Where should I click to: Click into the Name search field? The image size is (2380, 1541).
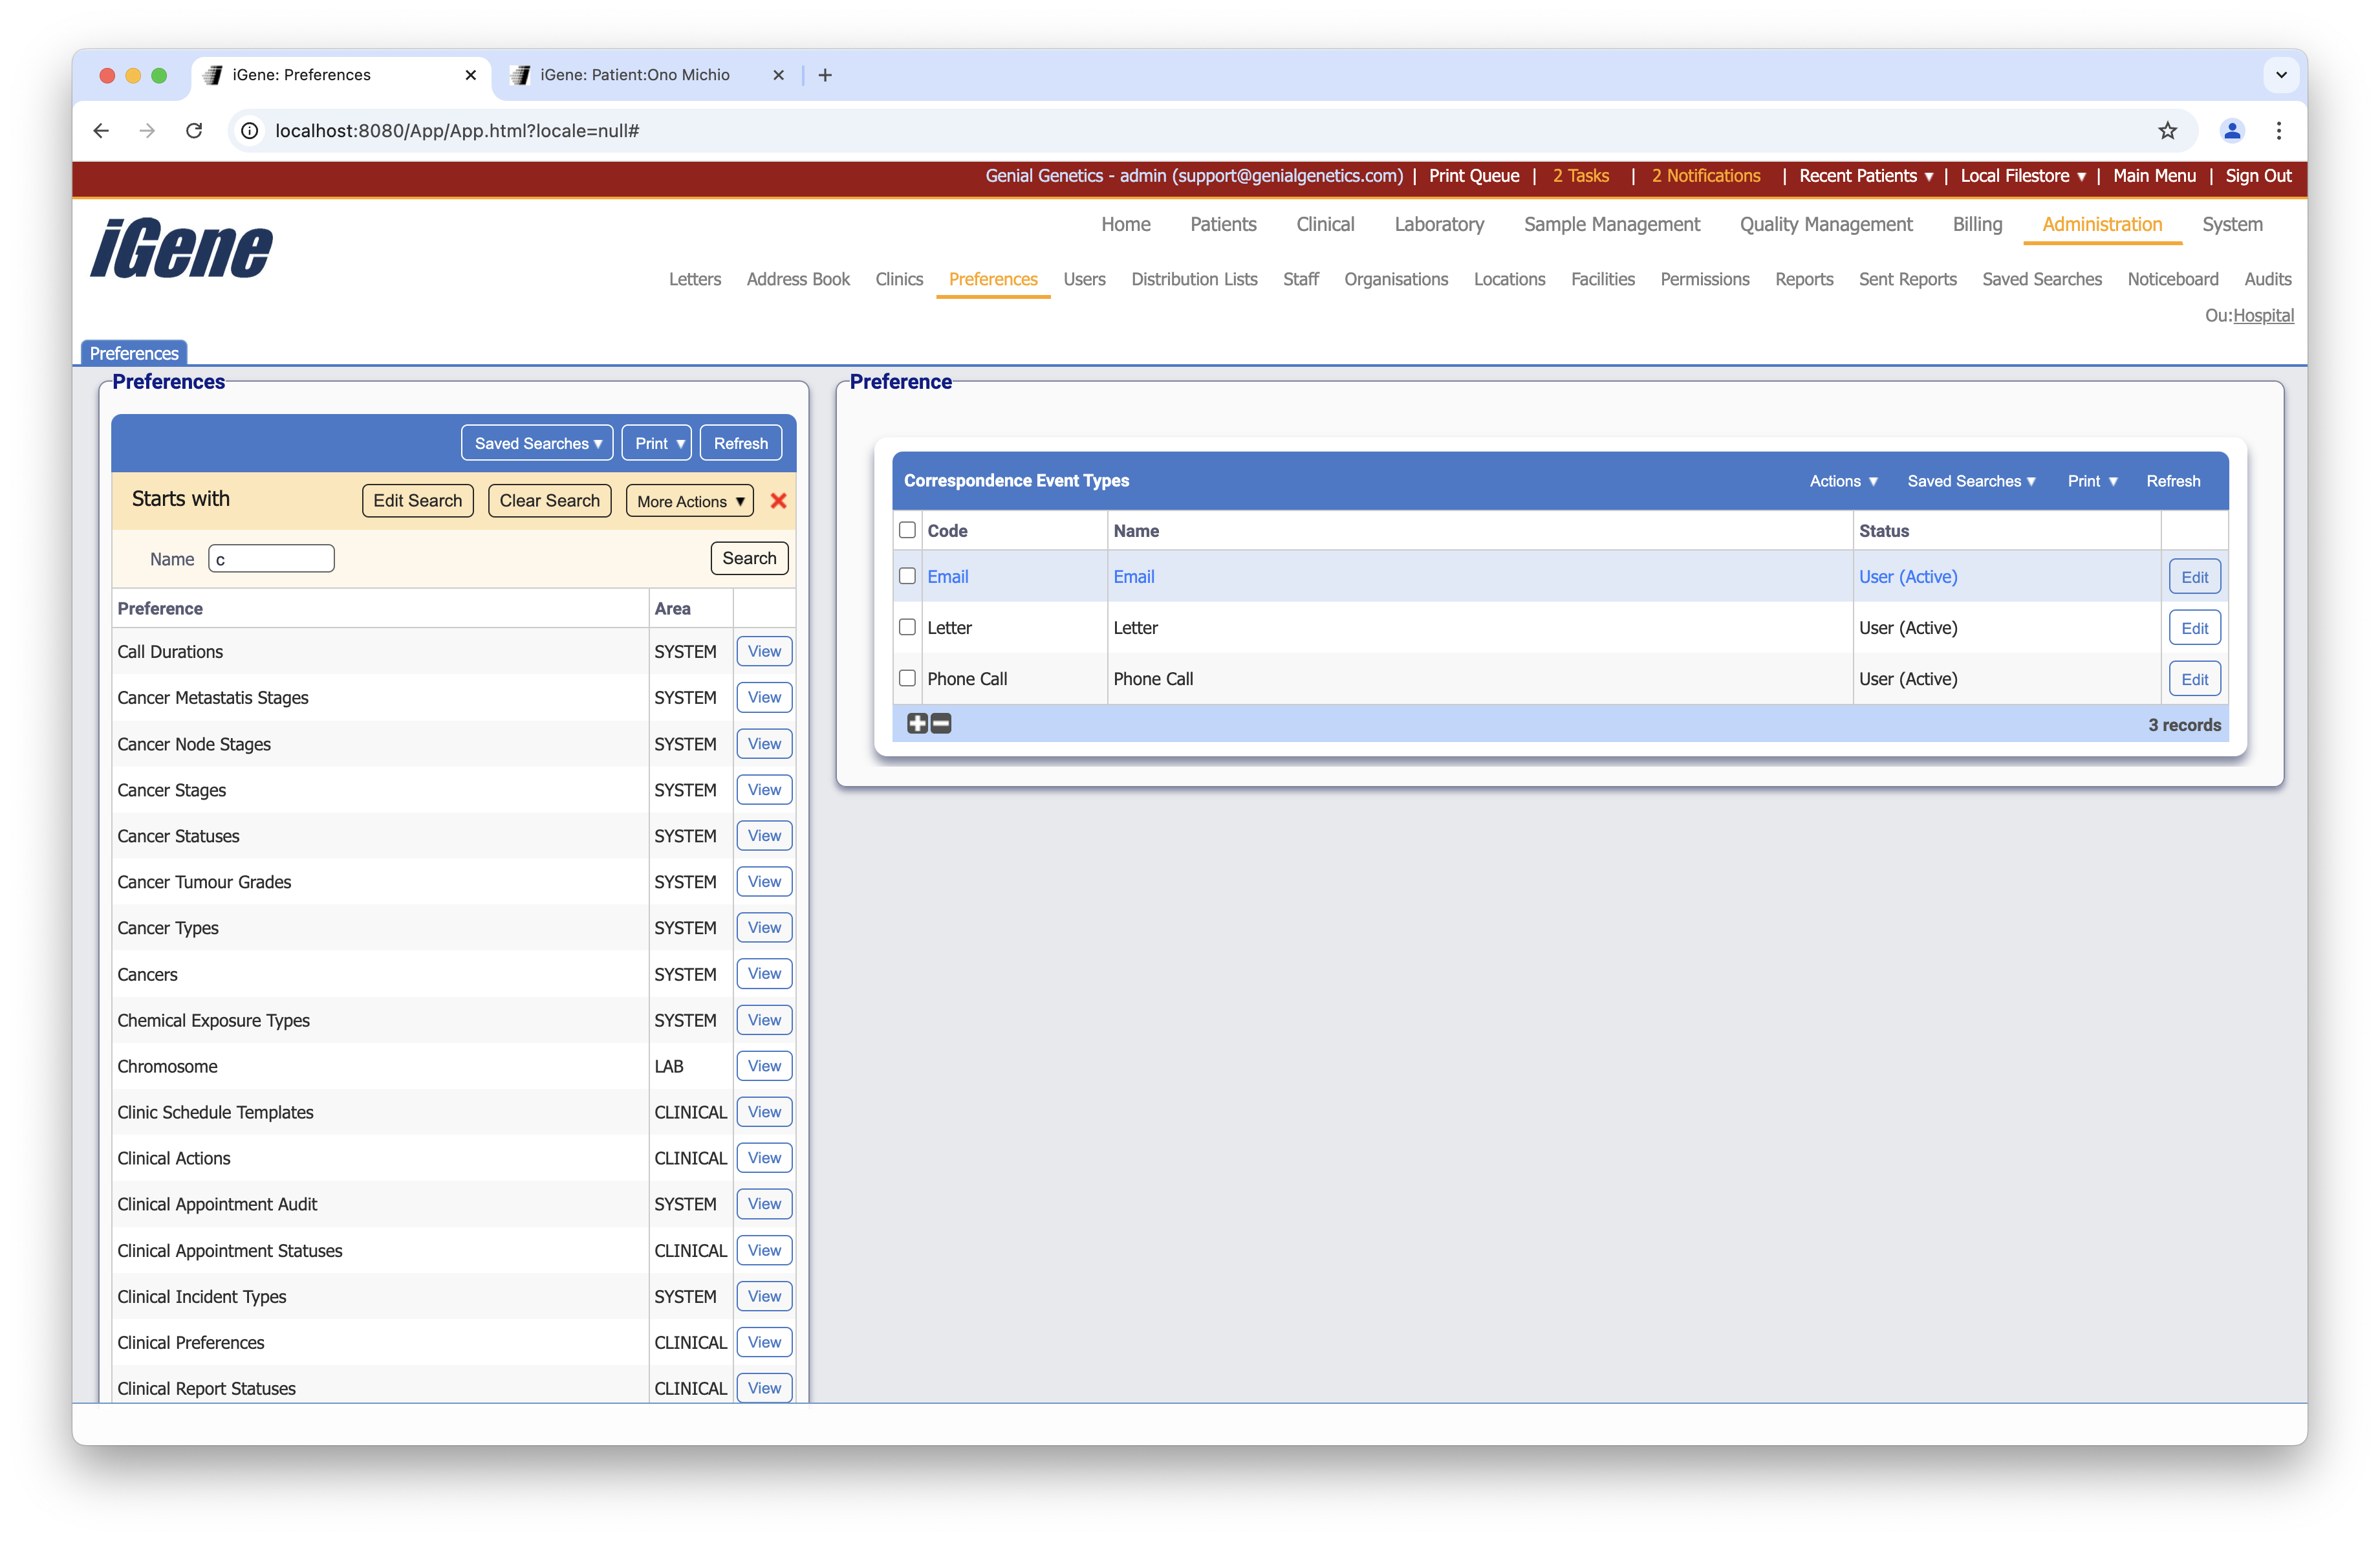271,559
